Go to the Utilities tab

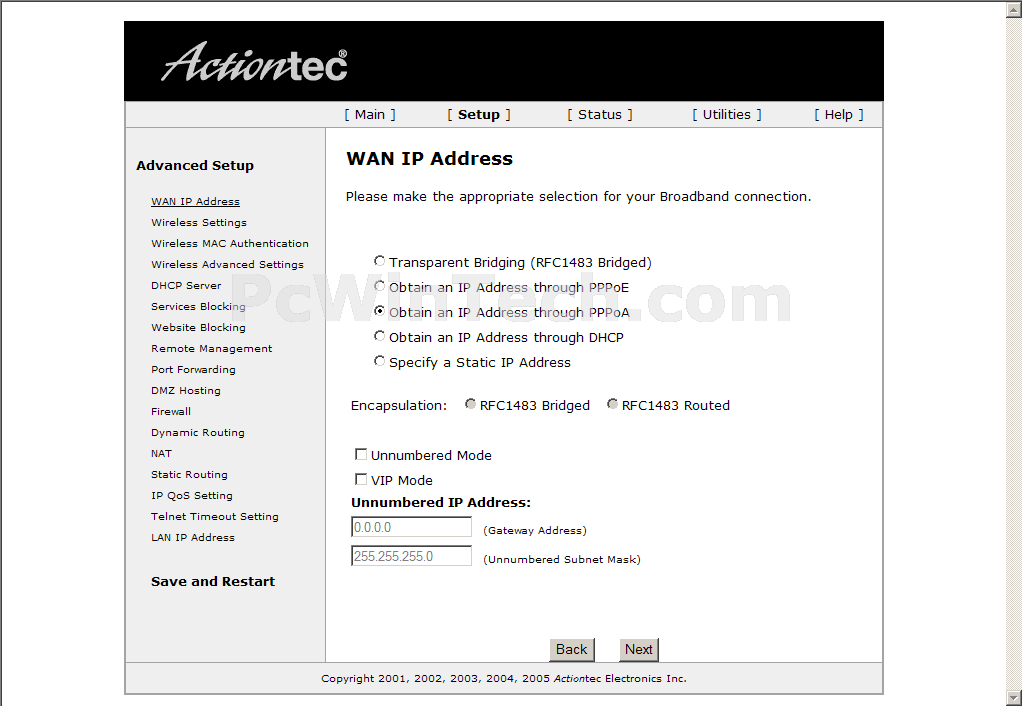point(726,115)
